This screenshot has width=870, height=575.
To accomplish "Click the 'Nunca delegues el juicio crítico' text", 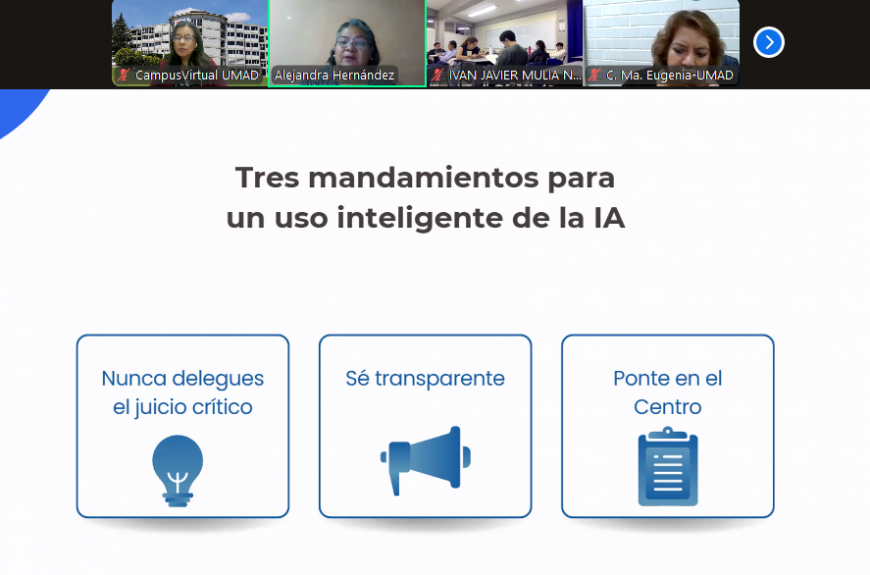I will 183,393.
